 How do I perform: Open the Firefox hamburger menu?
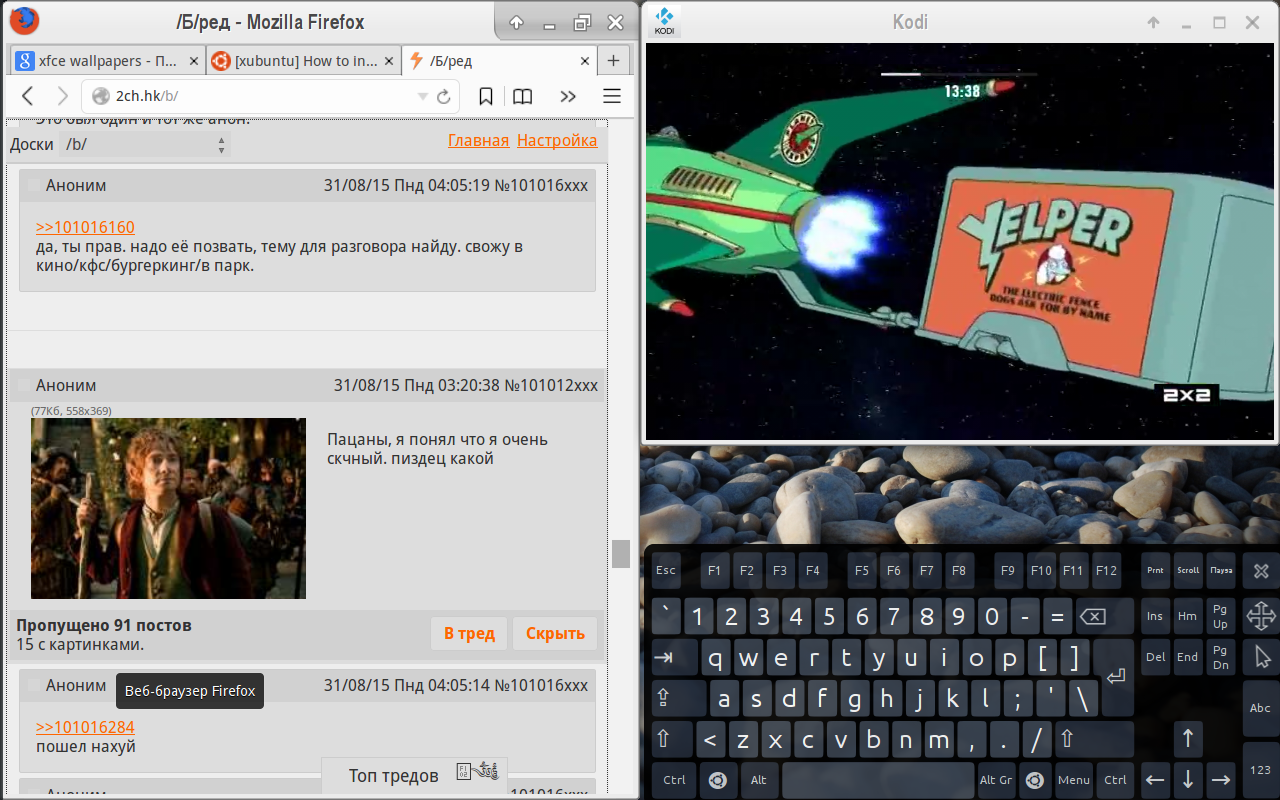point(612,96)
